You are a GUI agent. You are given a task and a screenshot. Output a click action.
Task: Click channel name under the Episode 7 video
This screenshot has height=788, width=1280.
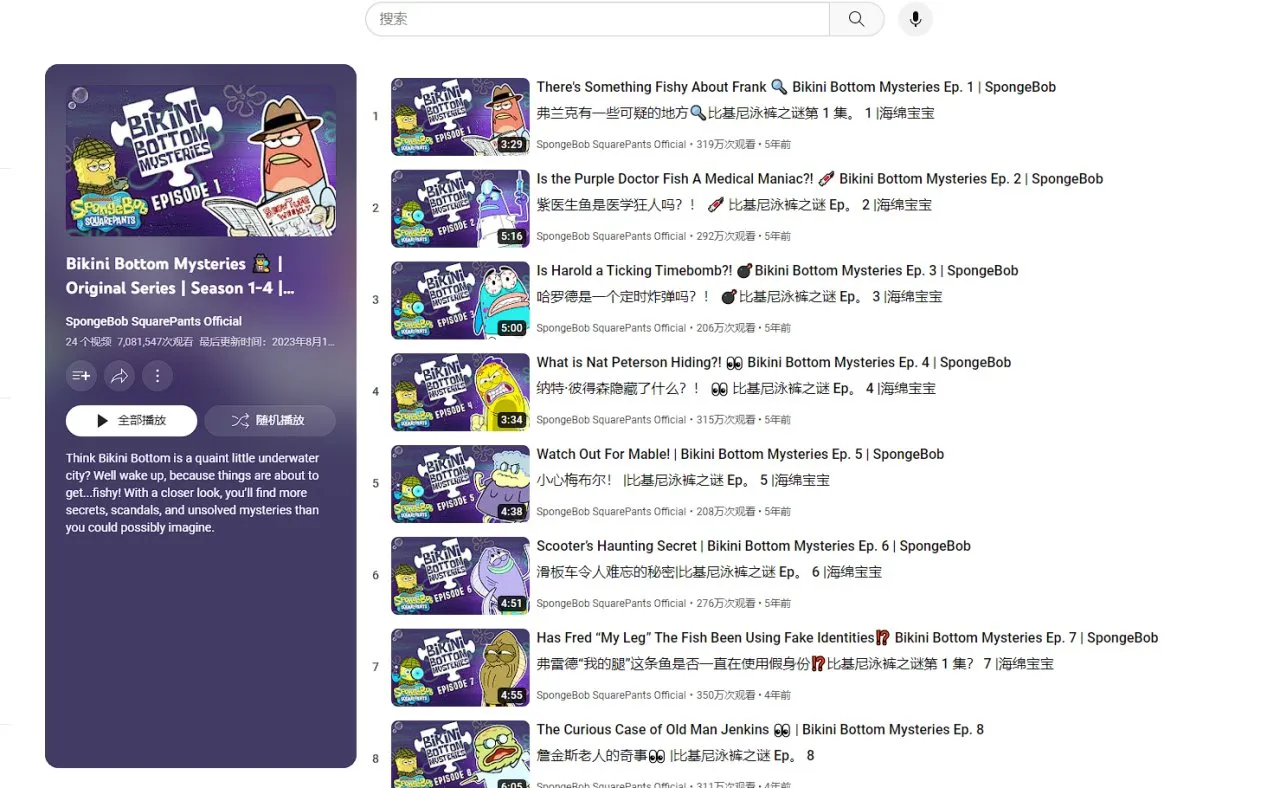coord(611,696)
